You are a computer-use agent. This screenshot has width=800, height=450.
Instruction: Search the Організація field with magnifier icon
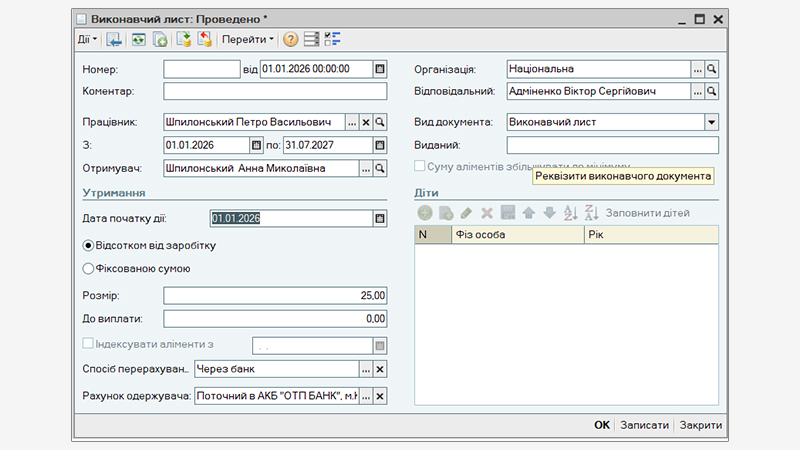coord(712,69)
